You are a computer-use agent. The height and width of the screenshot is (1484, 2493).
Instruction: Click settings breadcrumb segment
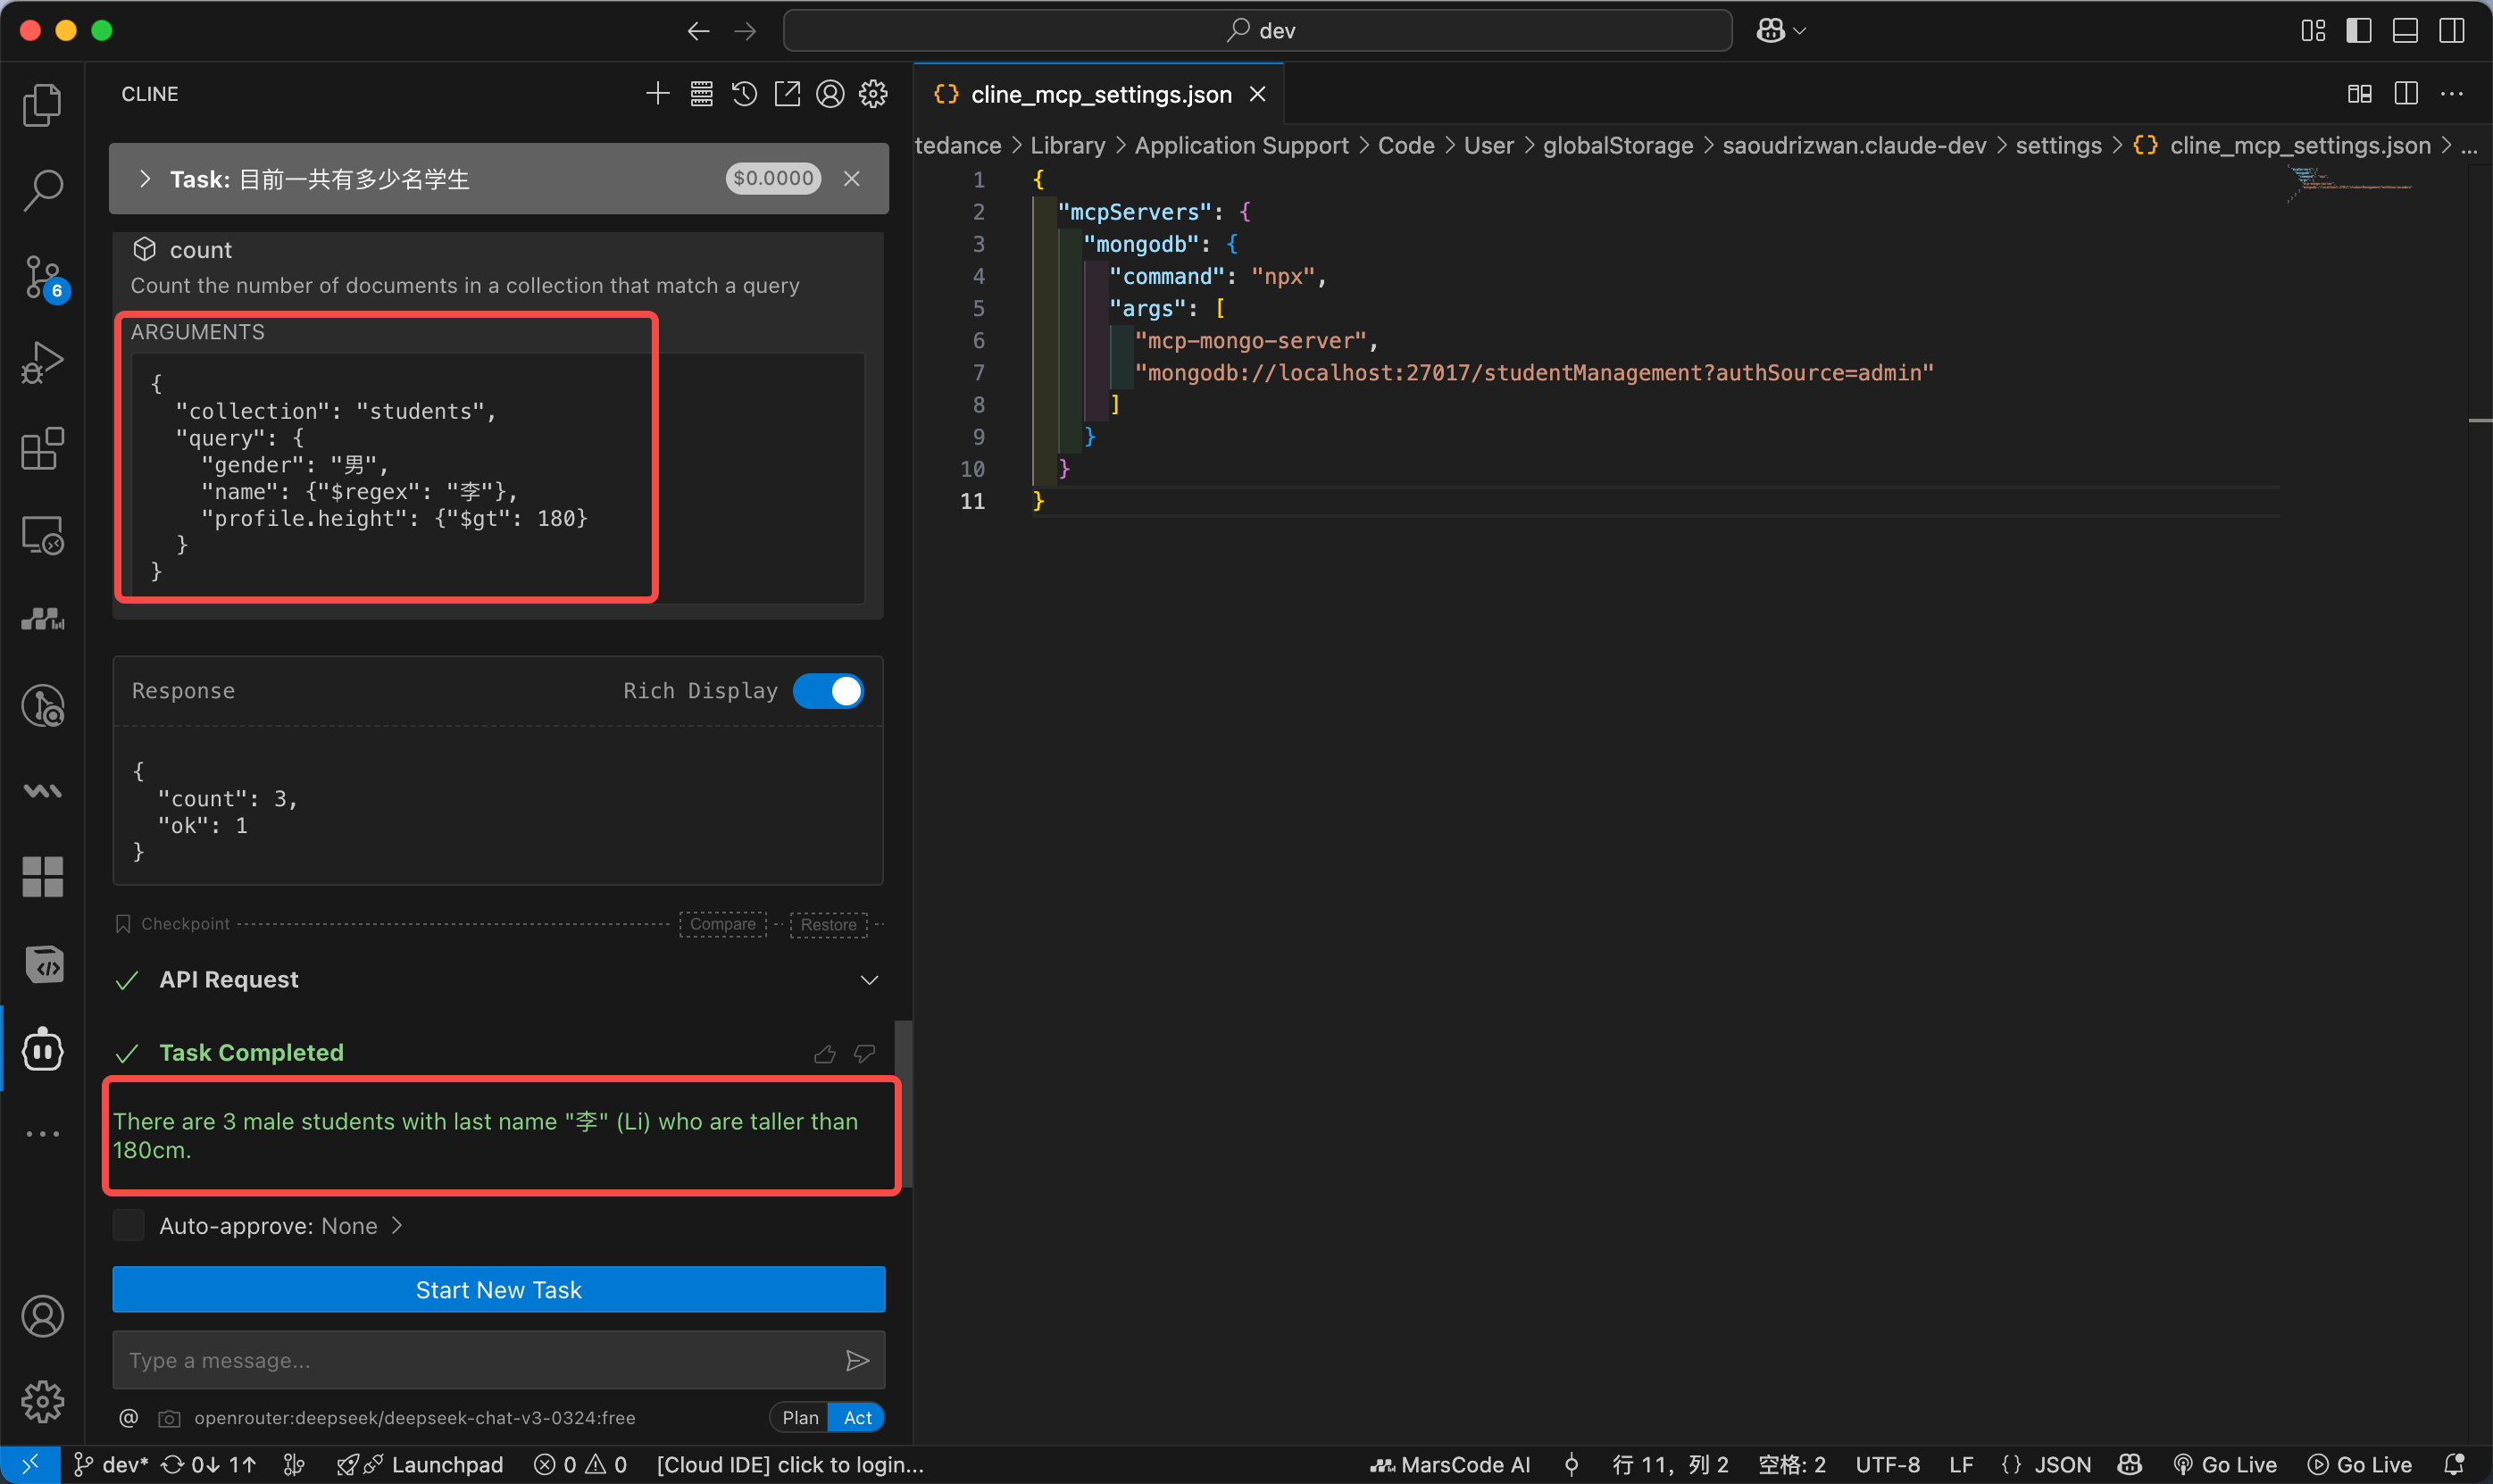[x=2058, y=146]
